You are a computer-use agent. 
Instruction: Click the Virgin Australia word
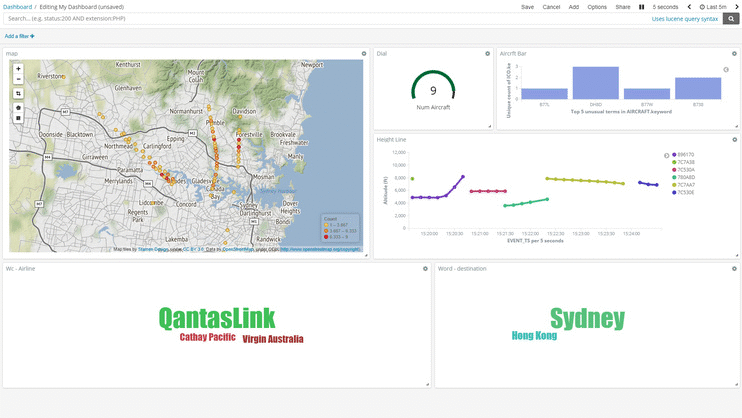(273, 339)
